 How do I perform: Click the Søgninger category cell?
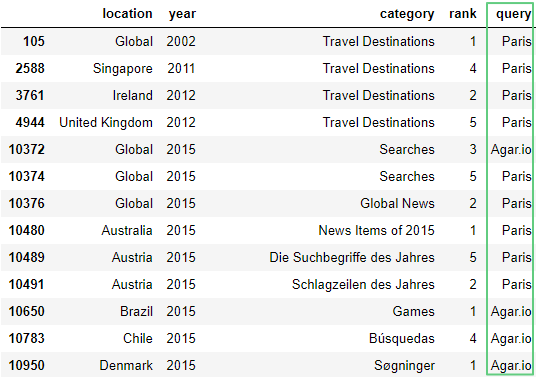[x=404, y=365]
